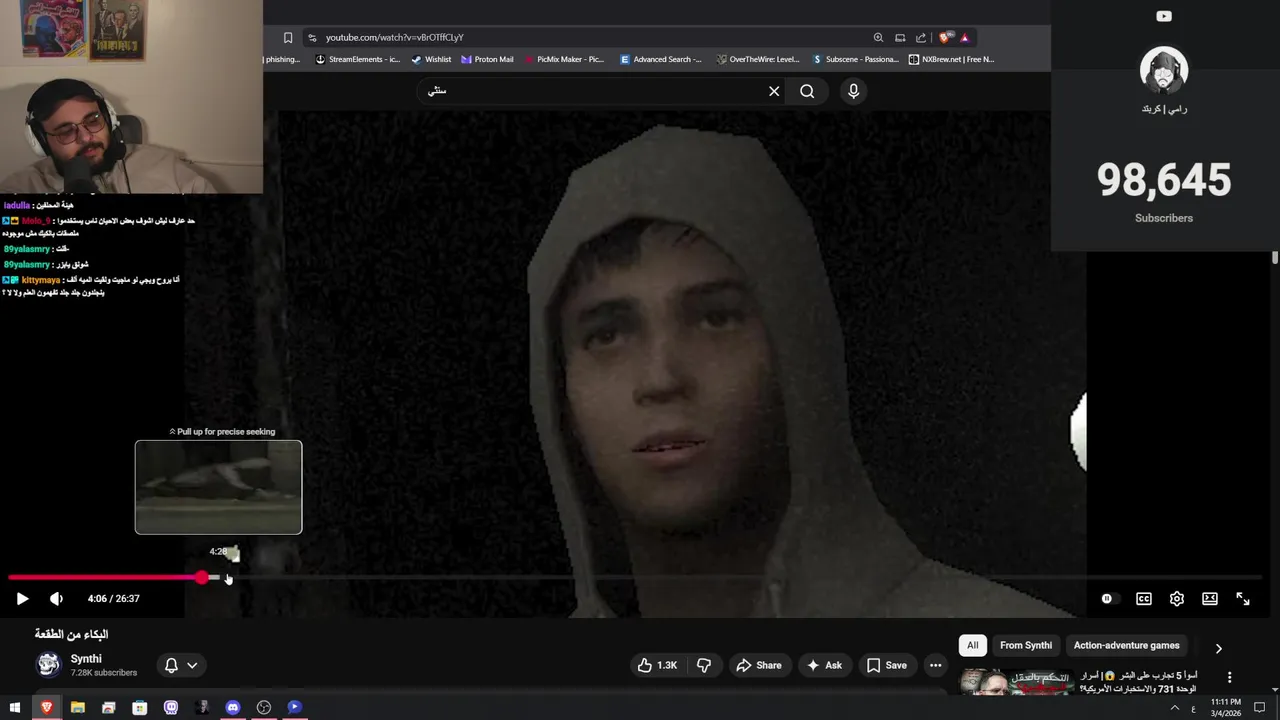Open Windows Start menu
Image resolution: width=1280 pixels, height=720 pixels.
15,707
